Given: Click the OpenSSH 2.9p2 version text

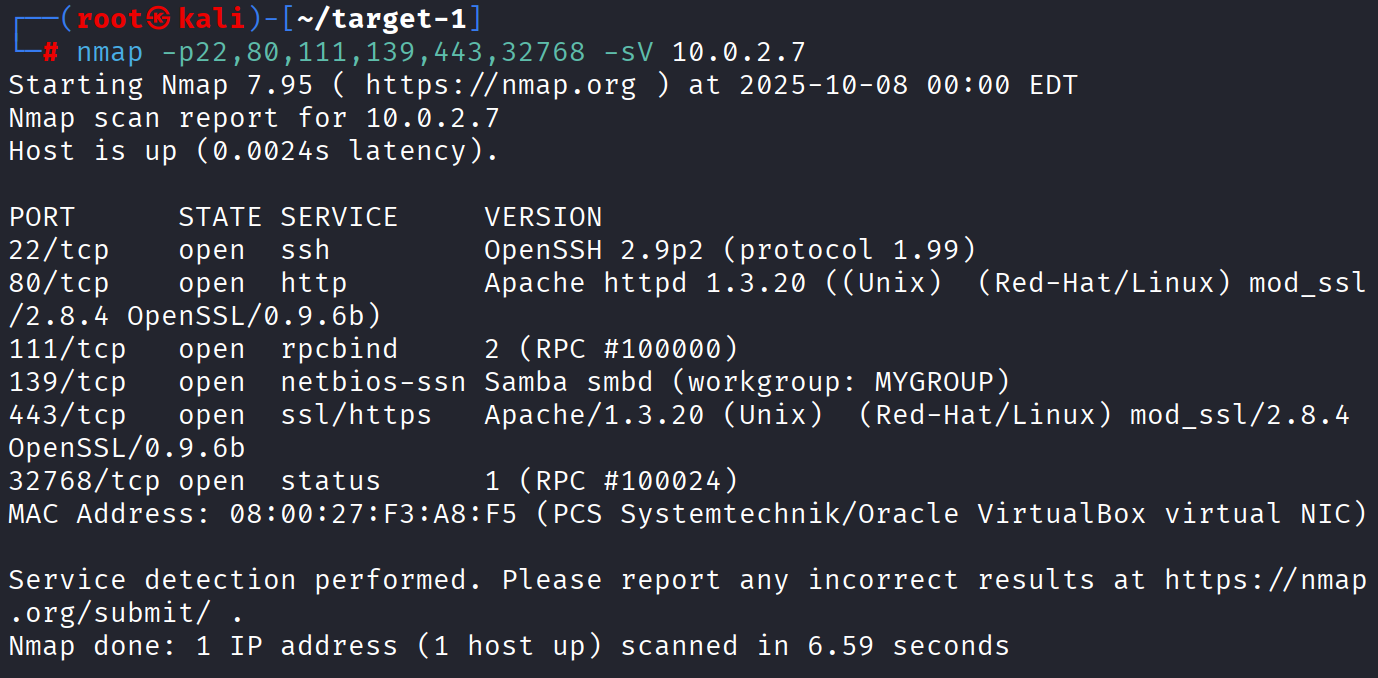Looking at the screenshot, I should [x=602, y=250].
